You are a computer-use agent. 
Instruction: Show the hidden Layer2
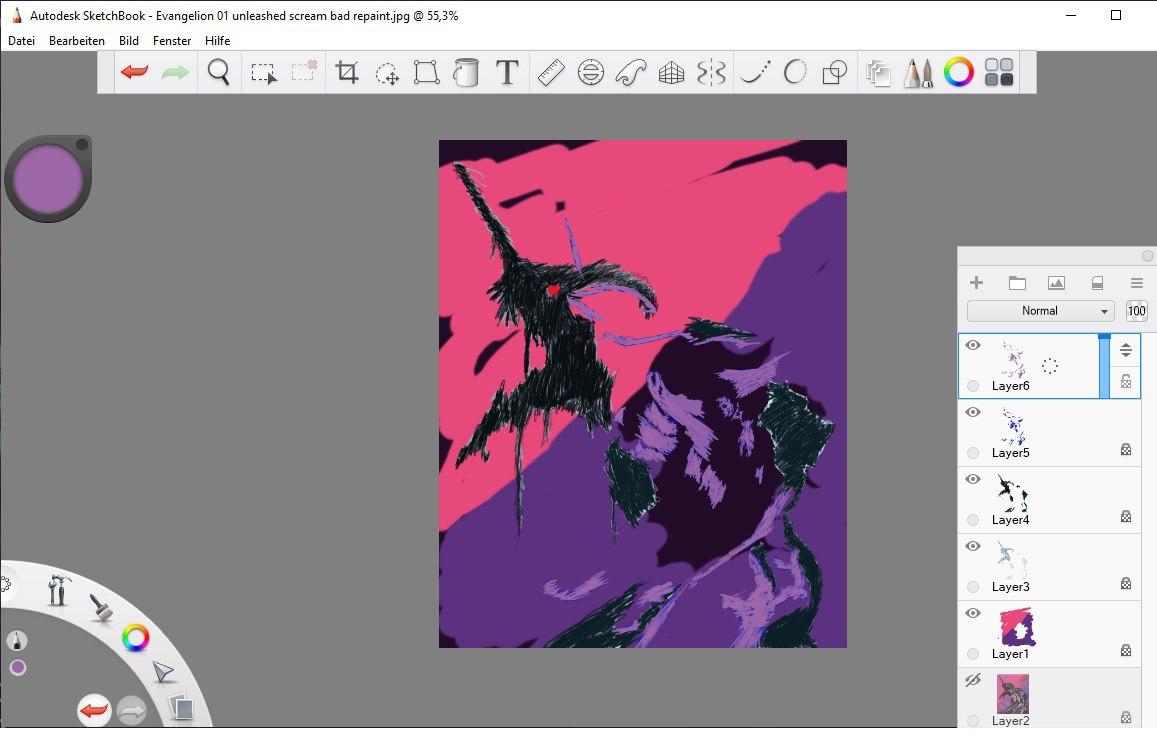[973, 680]
